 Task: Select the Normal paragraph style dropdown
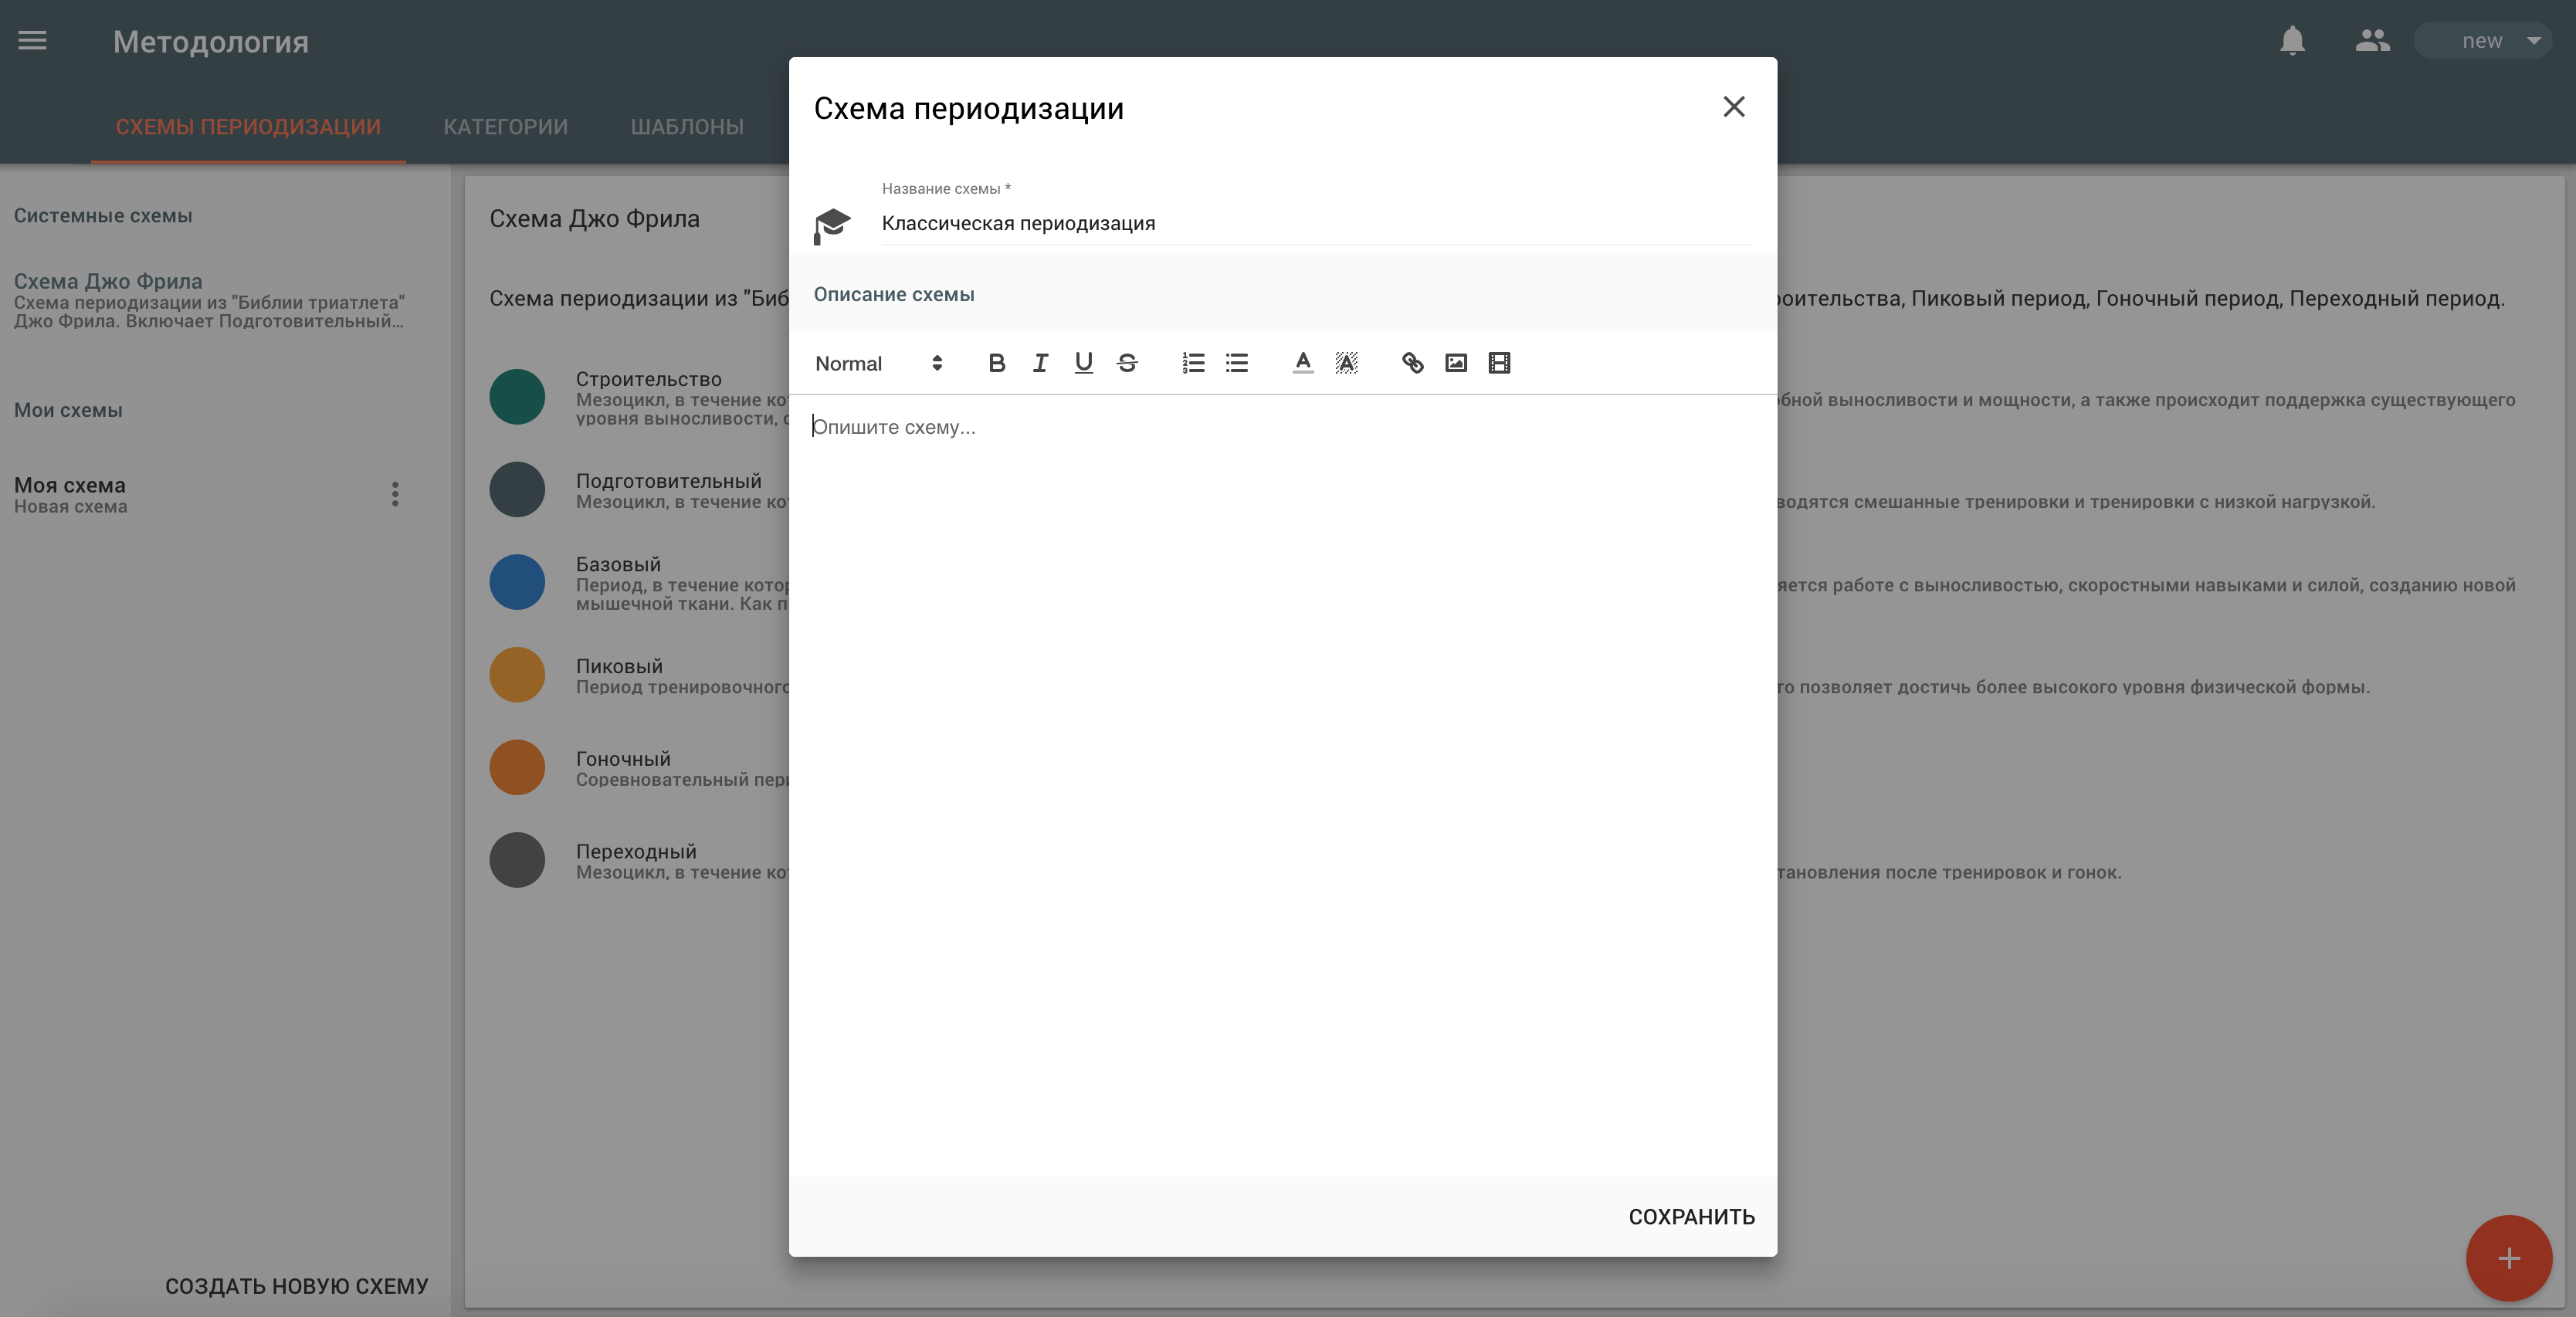(875, 363)
